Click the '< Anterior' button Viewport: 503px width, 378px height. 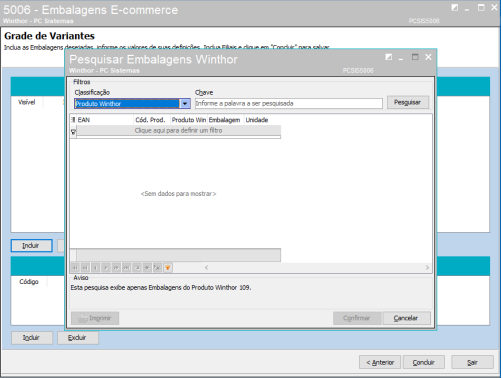tap(380, 362)
